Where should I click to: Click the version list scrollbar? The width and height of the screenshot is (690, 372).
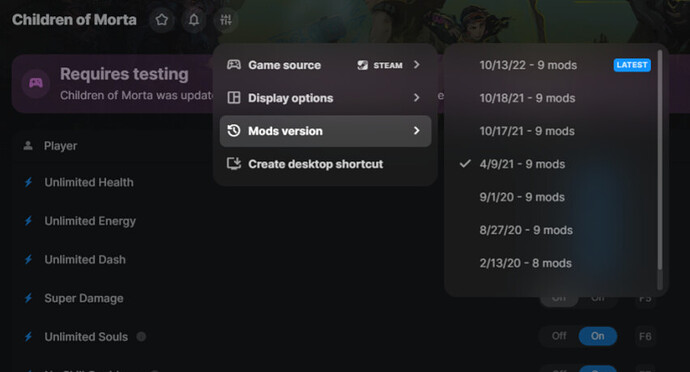tap(660, 160)
